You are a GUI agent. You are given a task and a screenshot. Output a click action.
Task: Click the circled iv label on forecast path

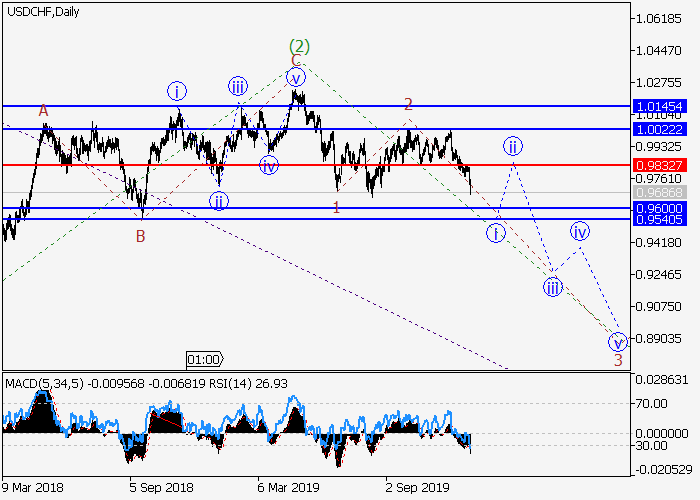click(581, 232)
